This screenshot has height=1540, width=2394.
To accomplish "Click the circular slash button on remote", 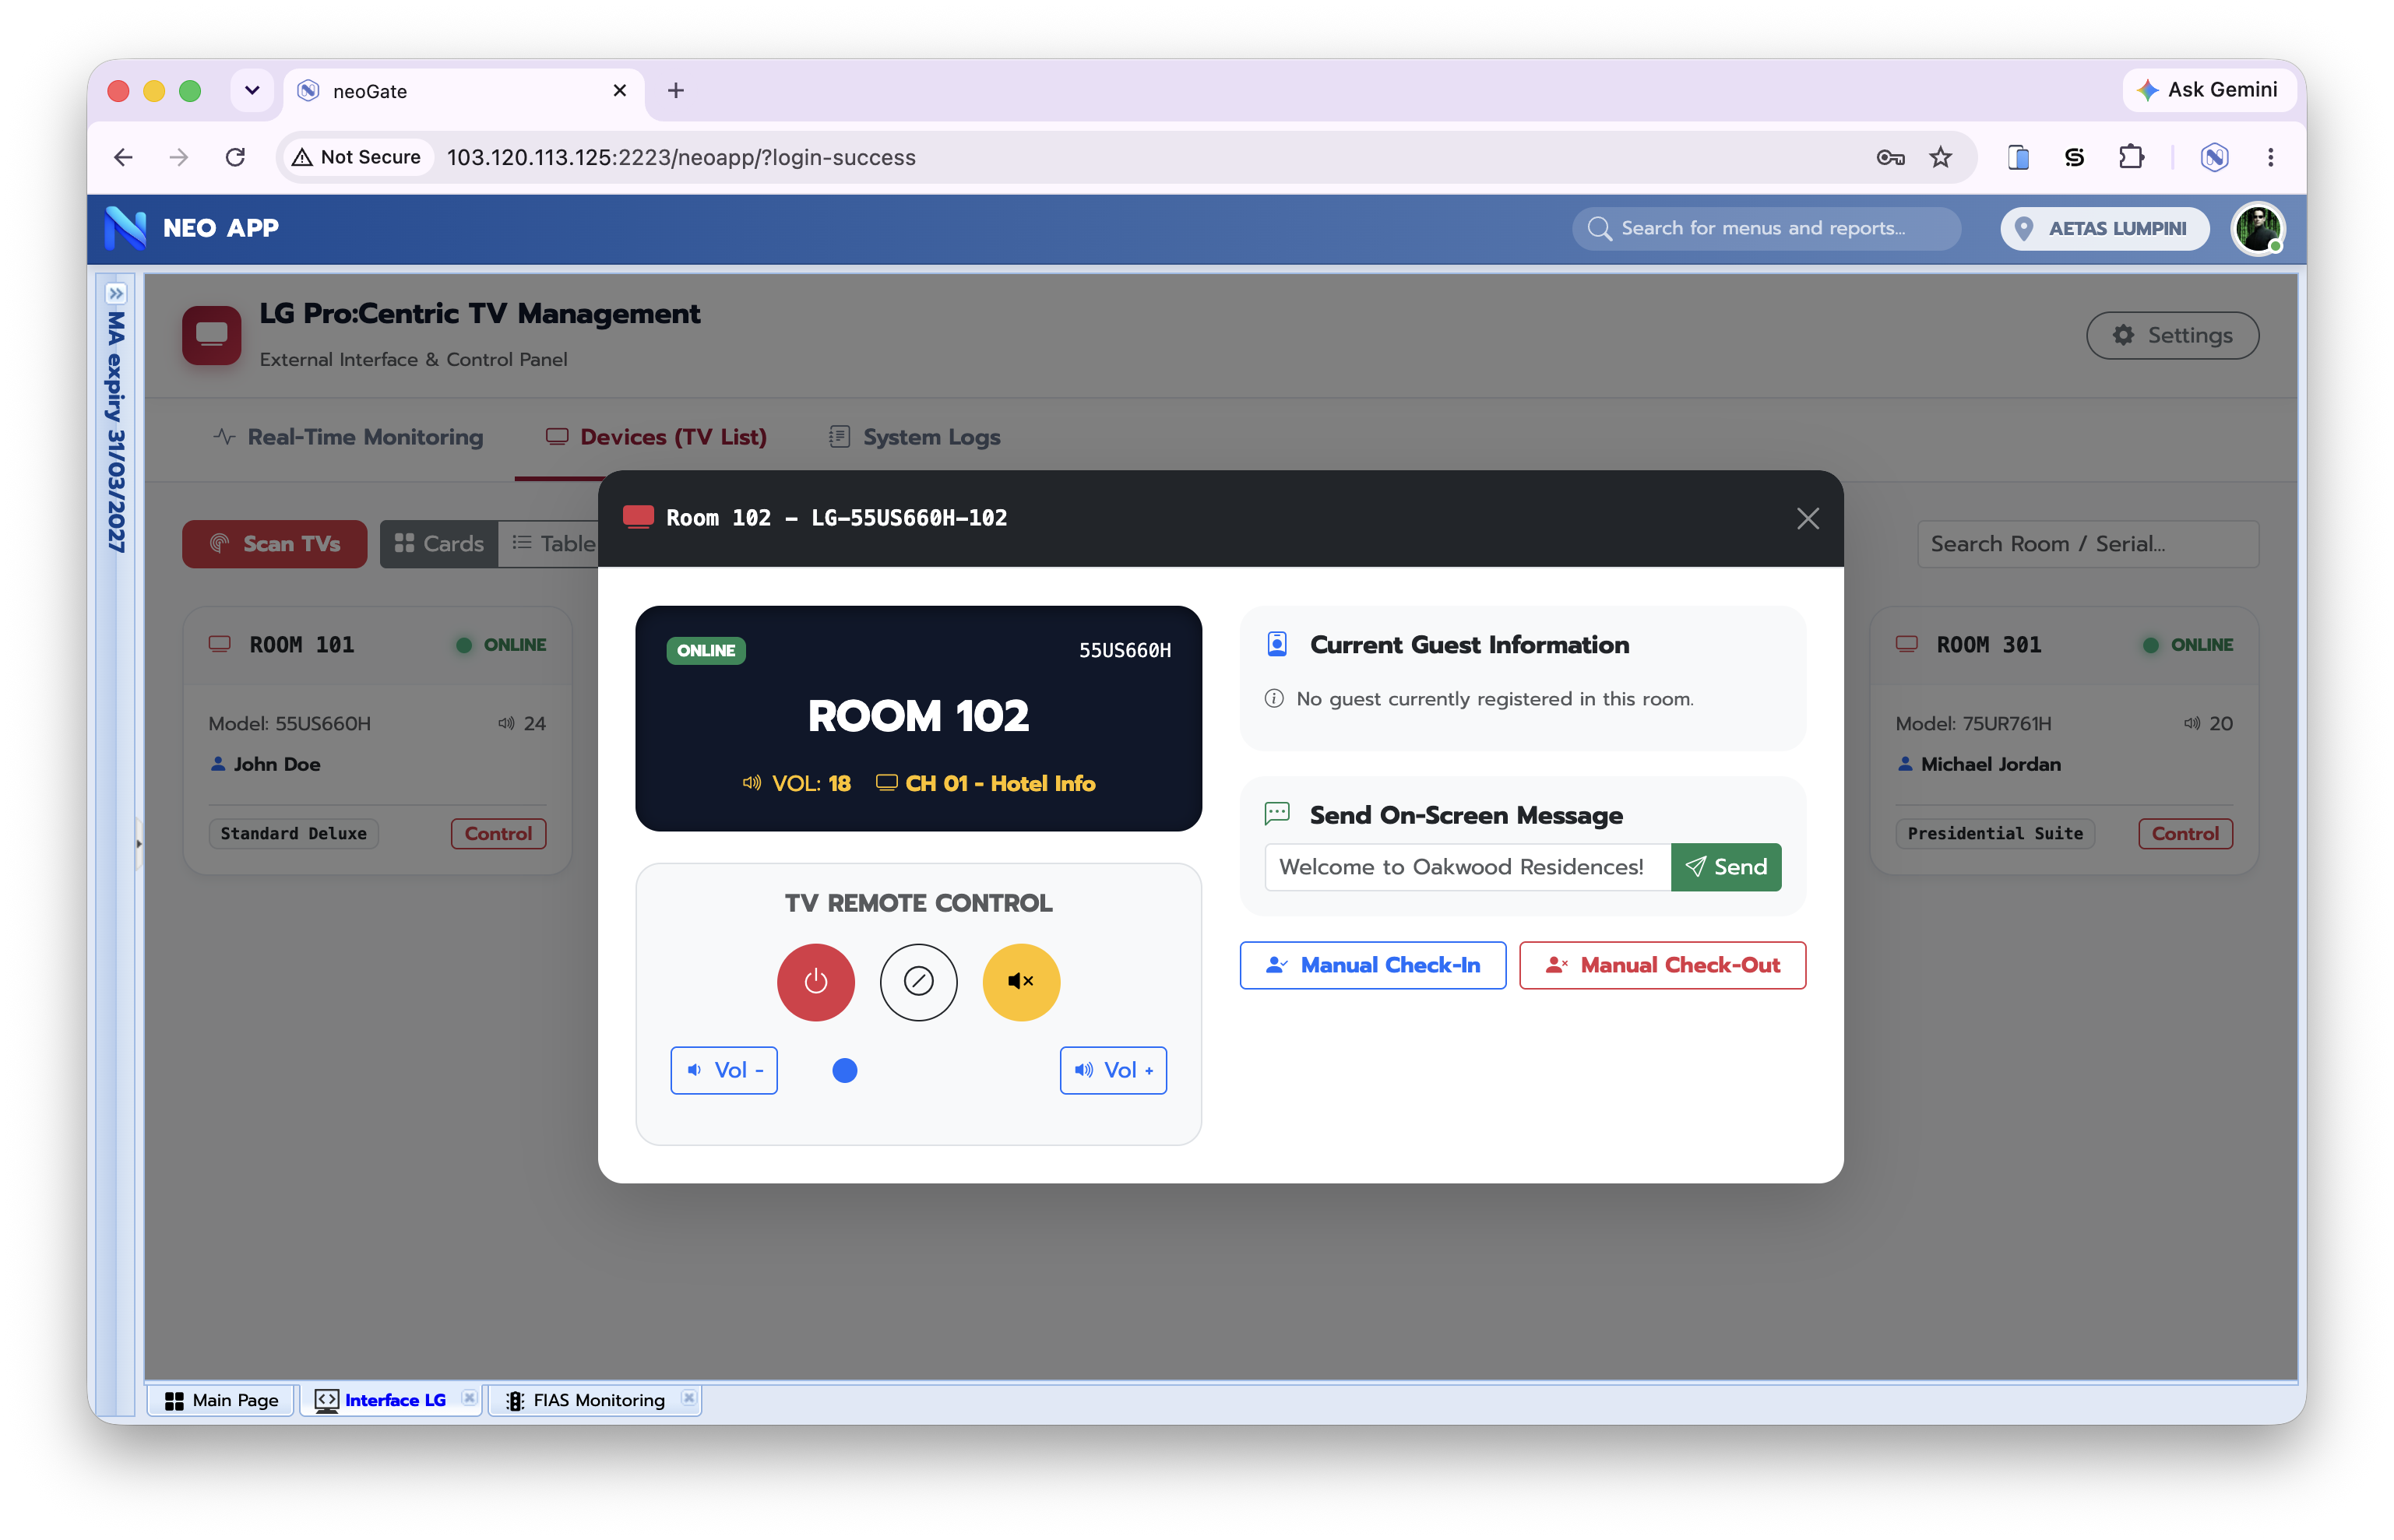I will point(918,981).
